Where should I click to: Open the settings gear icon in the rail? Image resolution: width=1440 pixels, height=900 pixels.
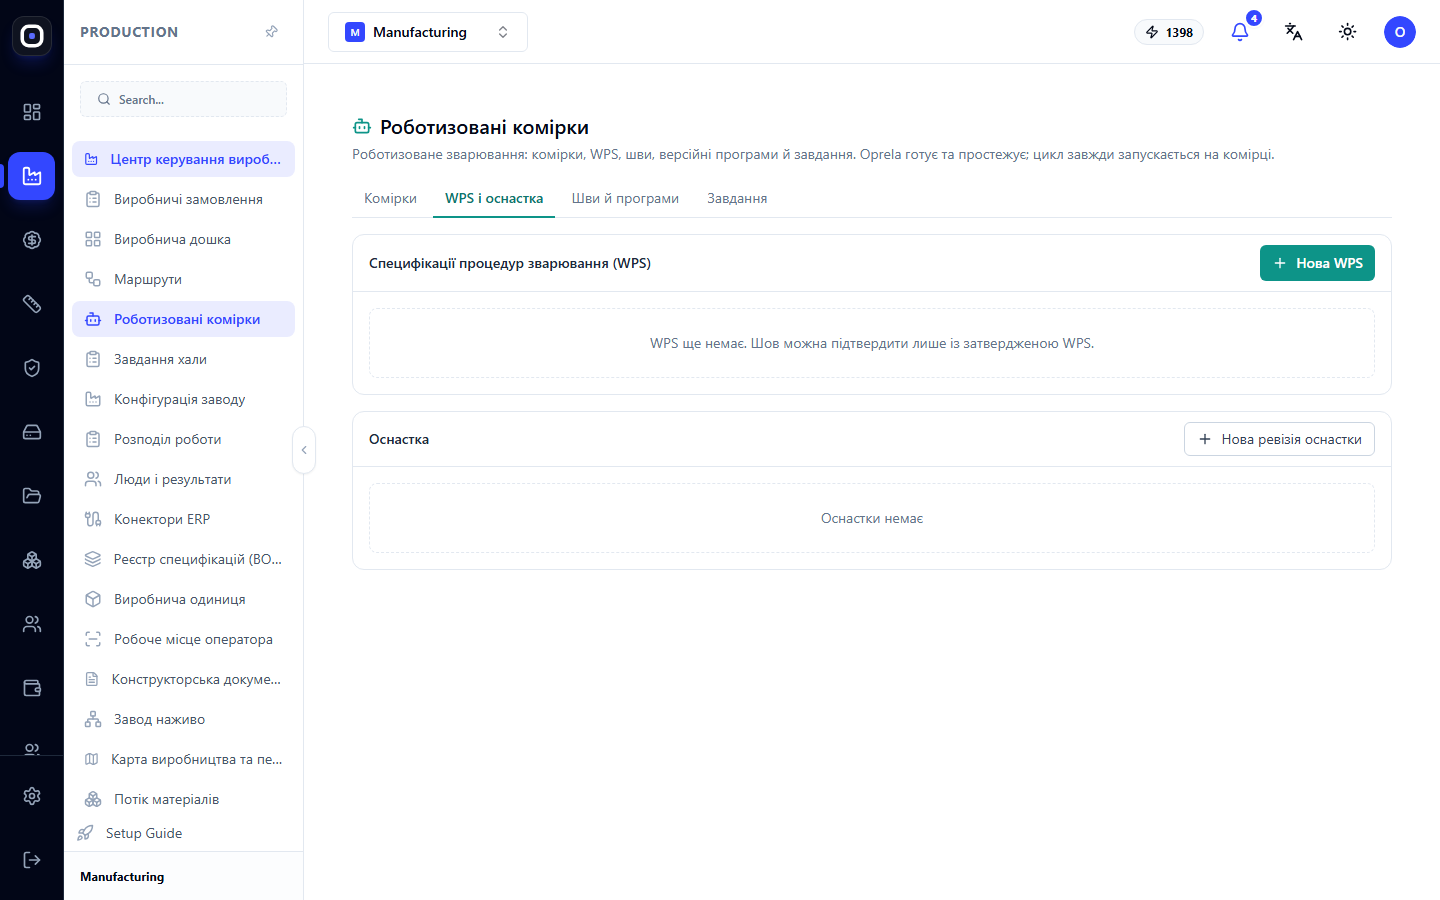coord(32,796)
